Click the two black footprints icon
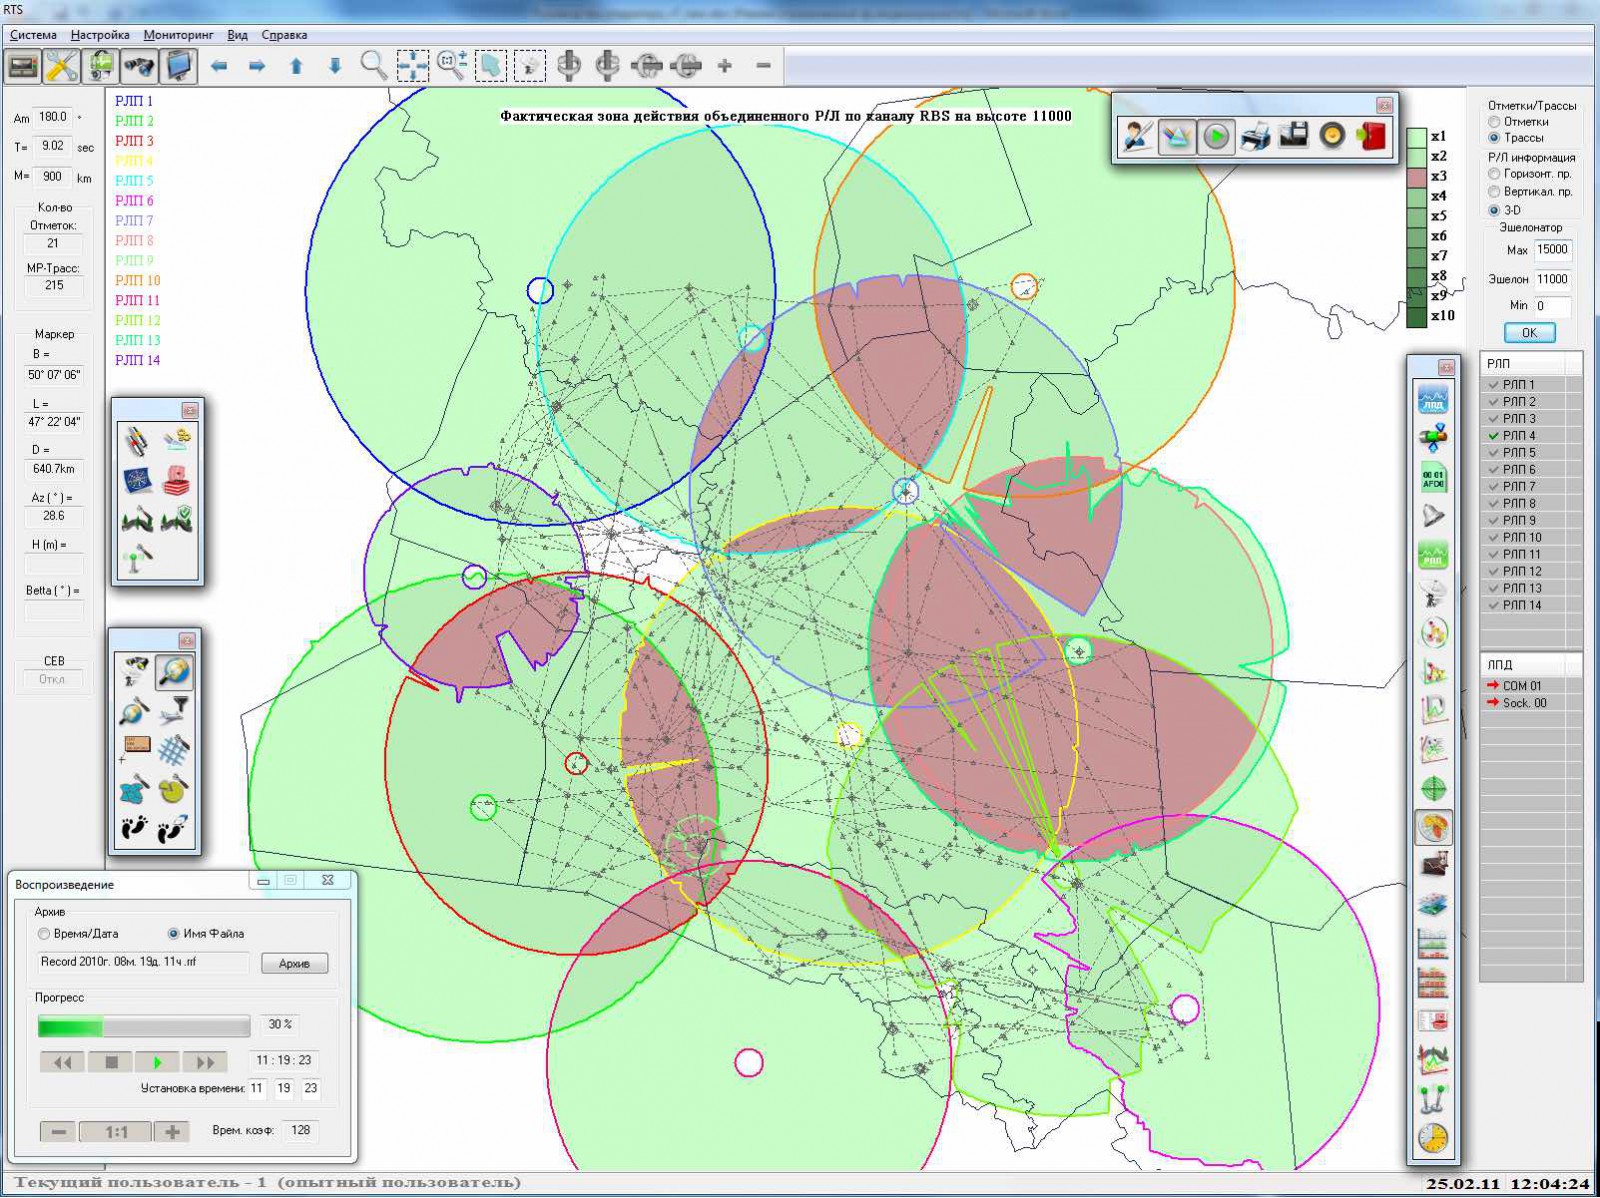Screen dimensions: 1600x1198 (135, 829)
